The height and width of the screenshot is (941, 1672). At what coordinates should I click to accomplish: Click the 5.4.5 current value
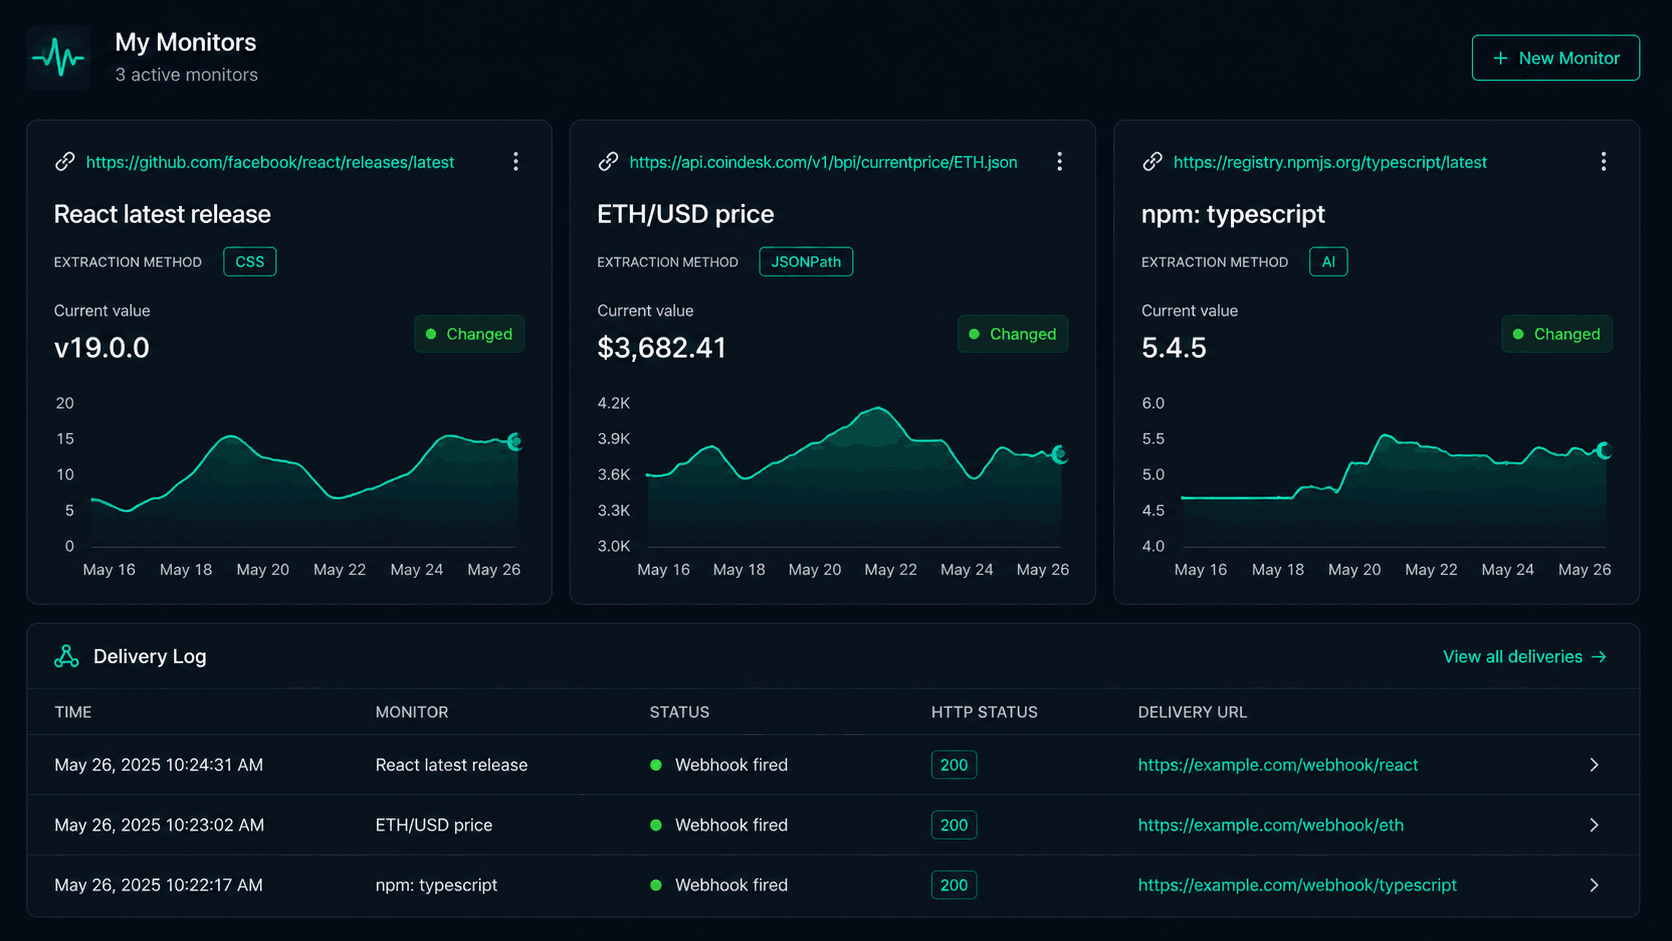point(1174,348)
